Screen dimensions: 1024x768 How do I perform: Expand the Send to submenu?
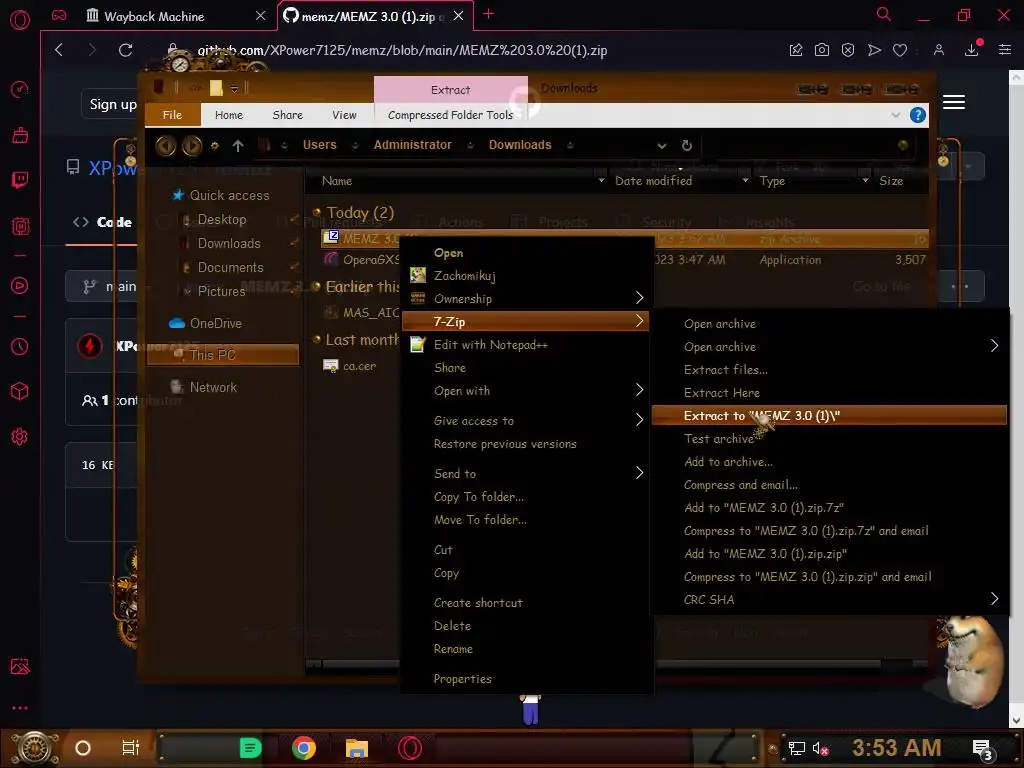pyautogui.click(x=639, y=473)
